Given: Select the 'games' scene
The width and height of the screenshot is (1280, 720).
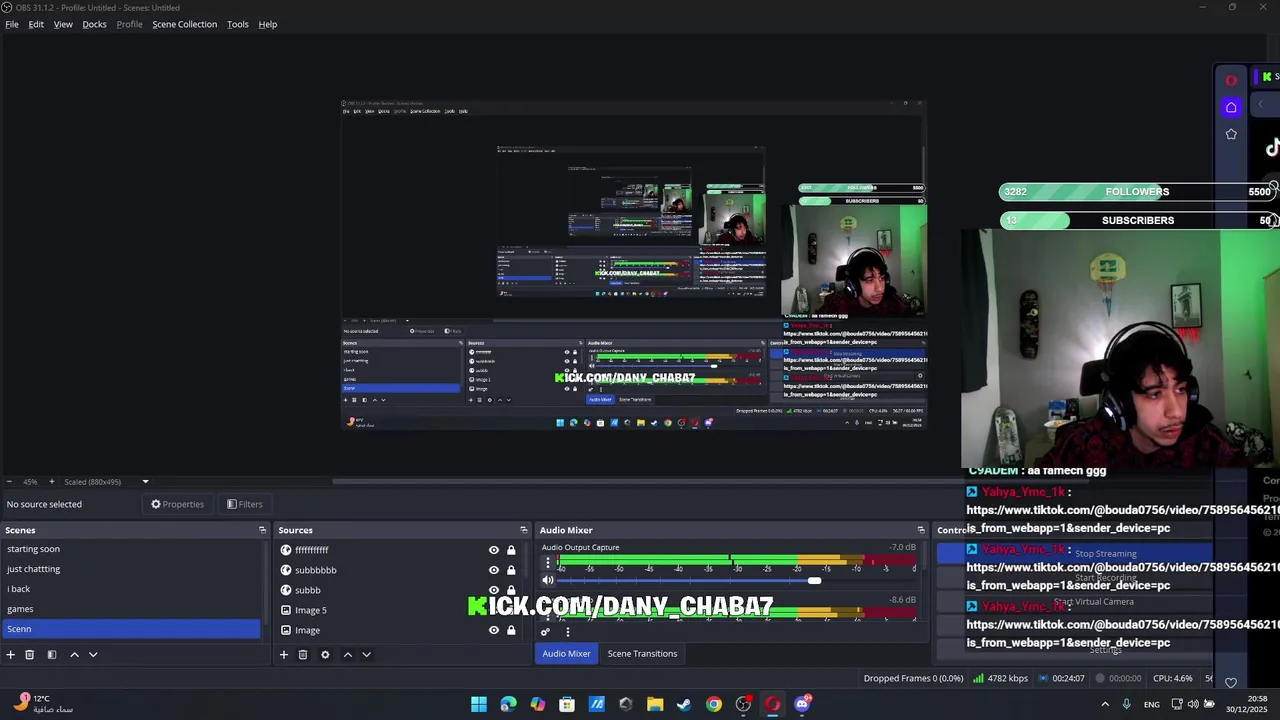Looking at the screenshot, I should pyautogui.click(x=132, y=609).
